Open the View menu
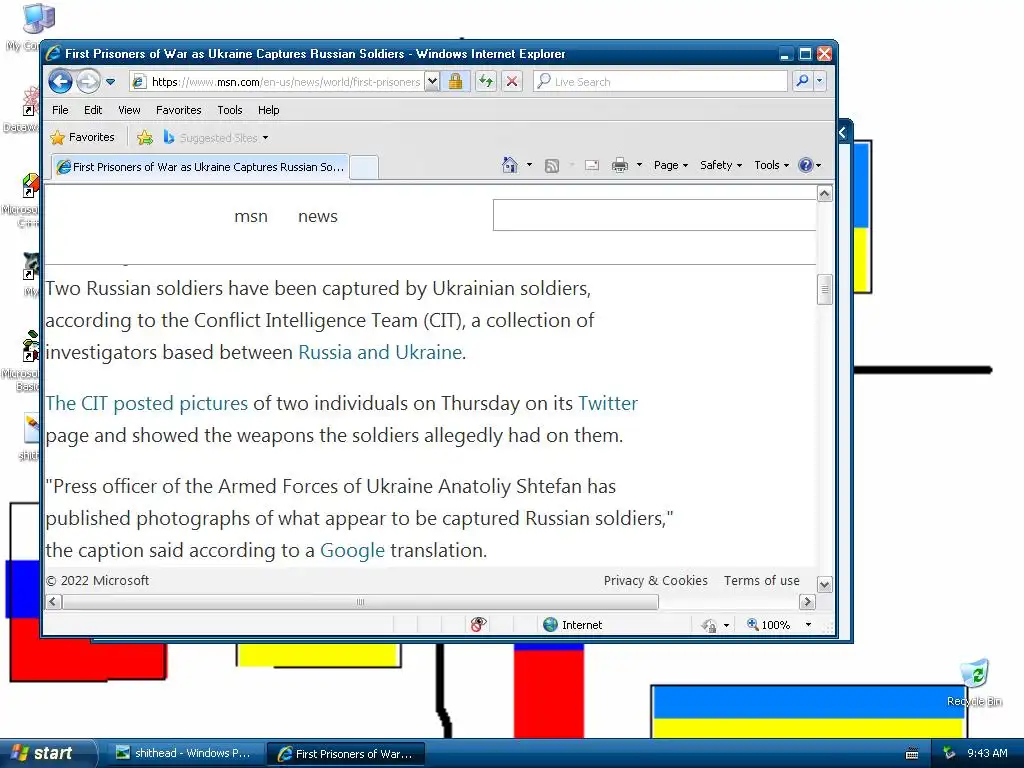Viewport: 1024px width, 768px height. [129, 110]
